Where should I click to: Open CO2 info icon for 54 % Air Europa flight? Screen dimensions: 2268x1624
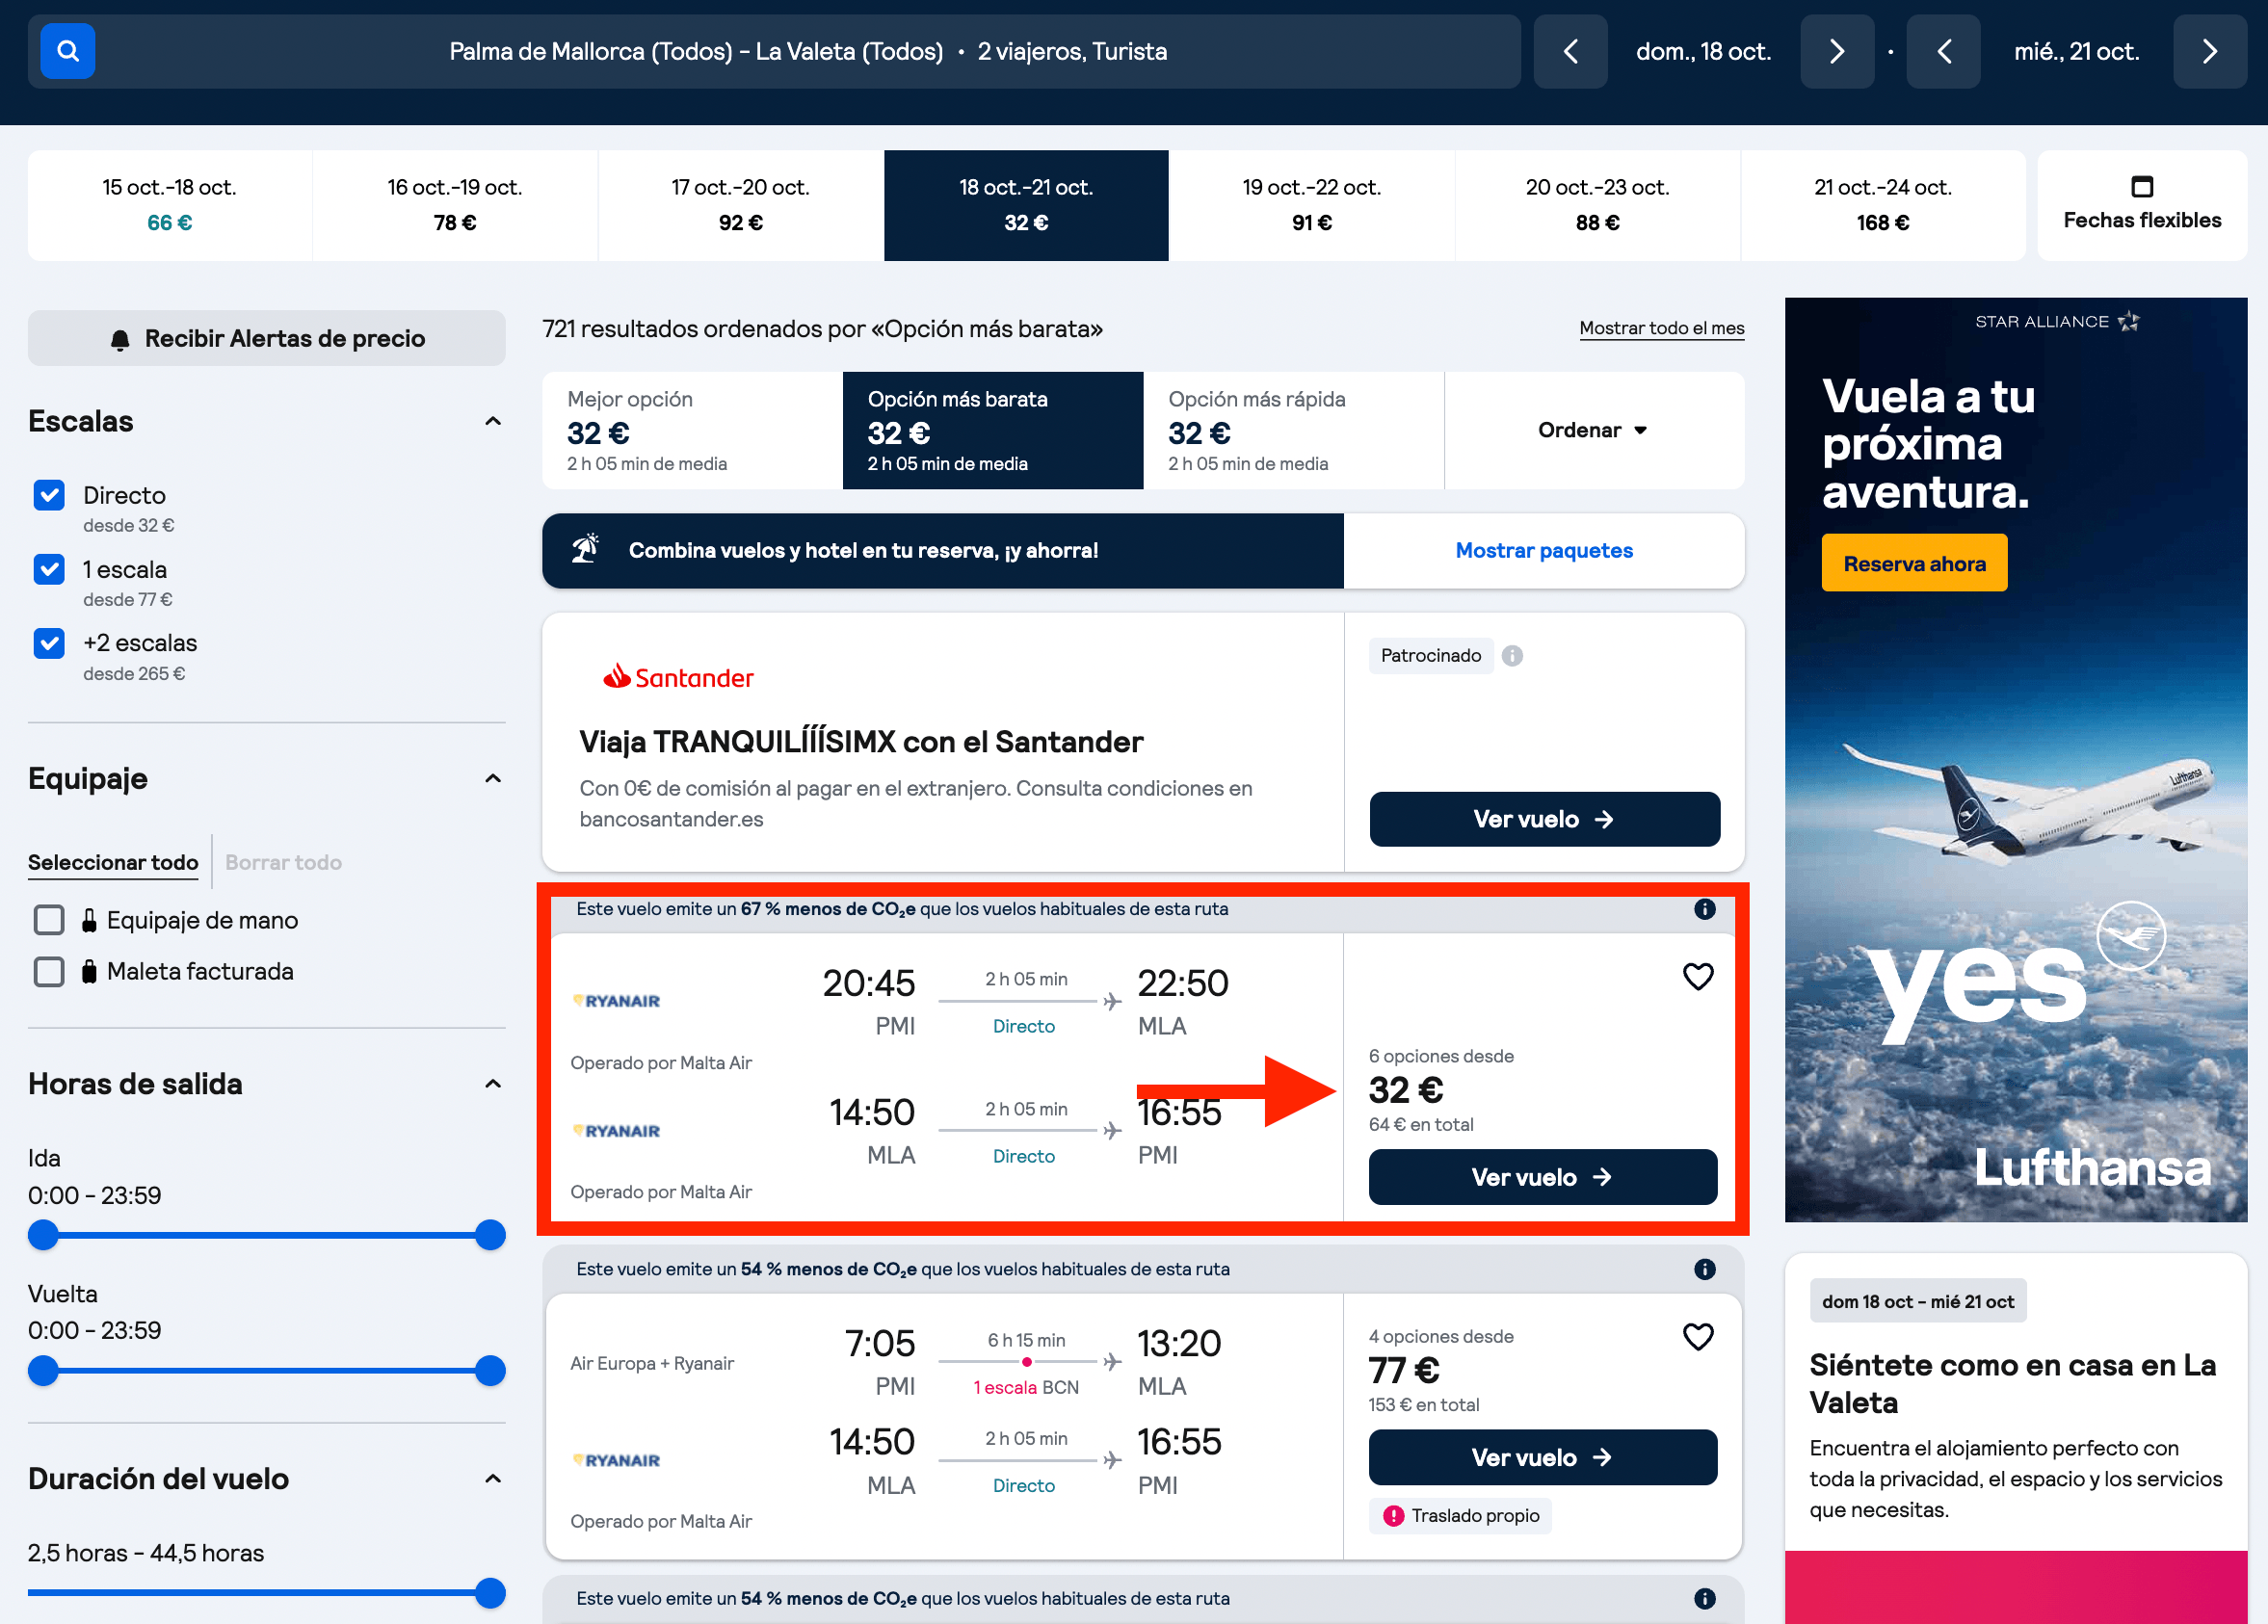click(x=1705, y=1269)
